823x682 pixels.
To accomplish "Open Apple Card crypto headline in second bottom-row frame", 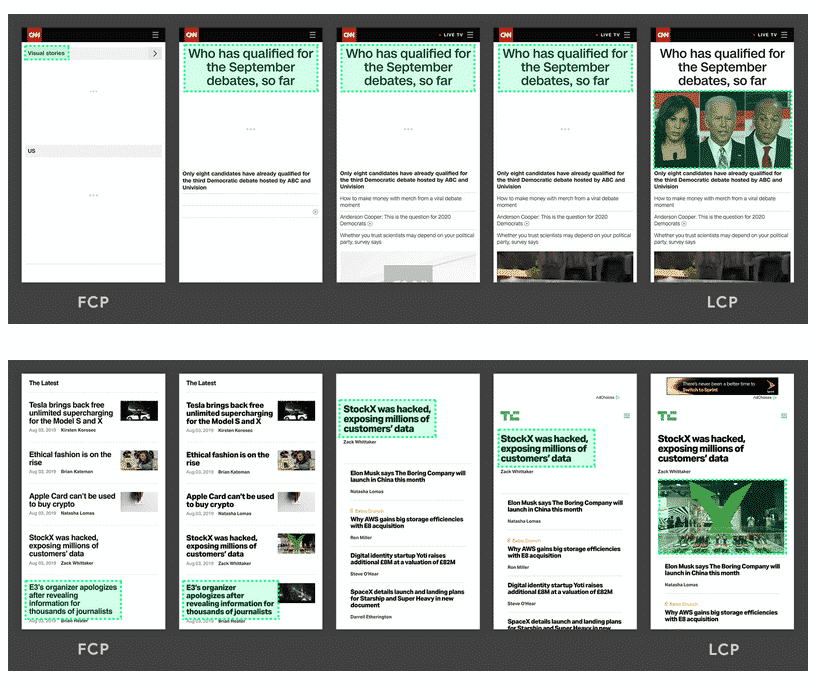I will (x=230, y=500).
